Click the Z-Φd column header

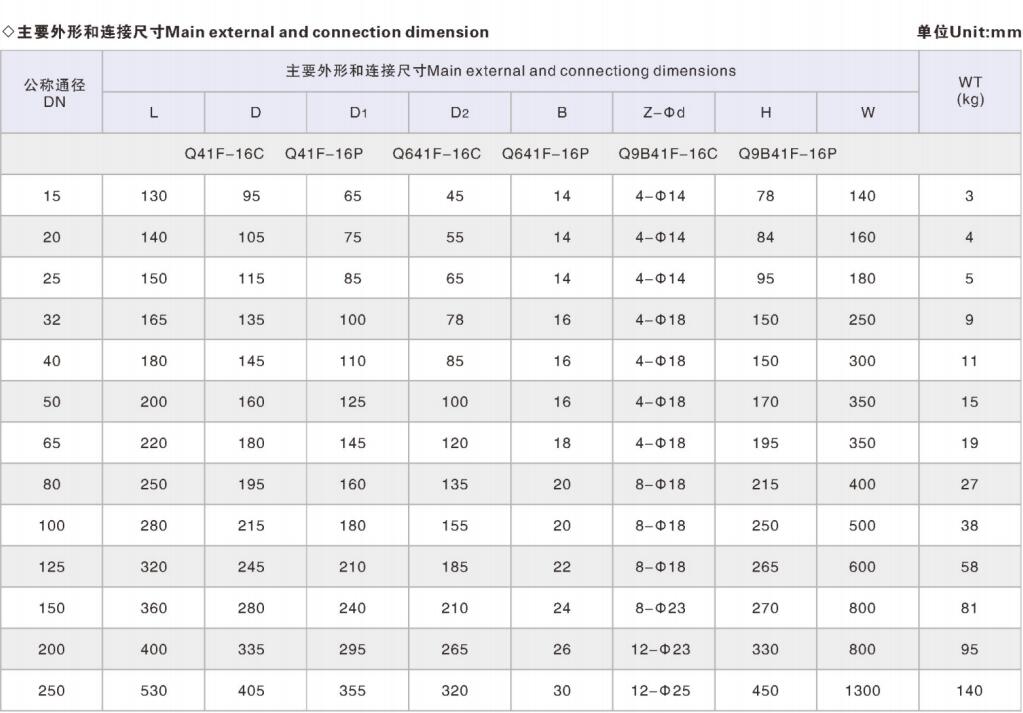(x=663, y=113)
